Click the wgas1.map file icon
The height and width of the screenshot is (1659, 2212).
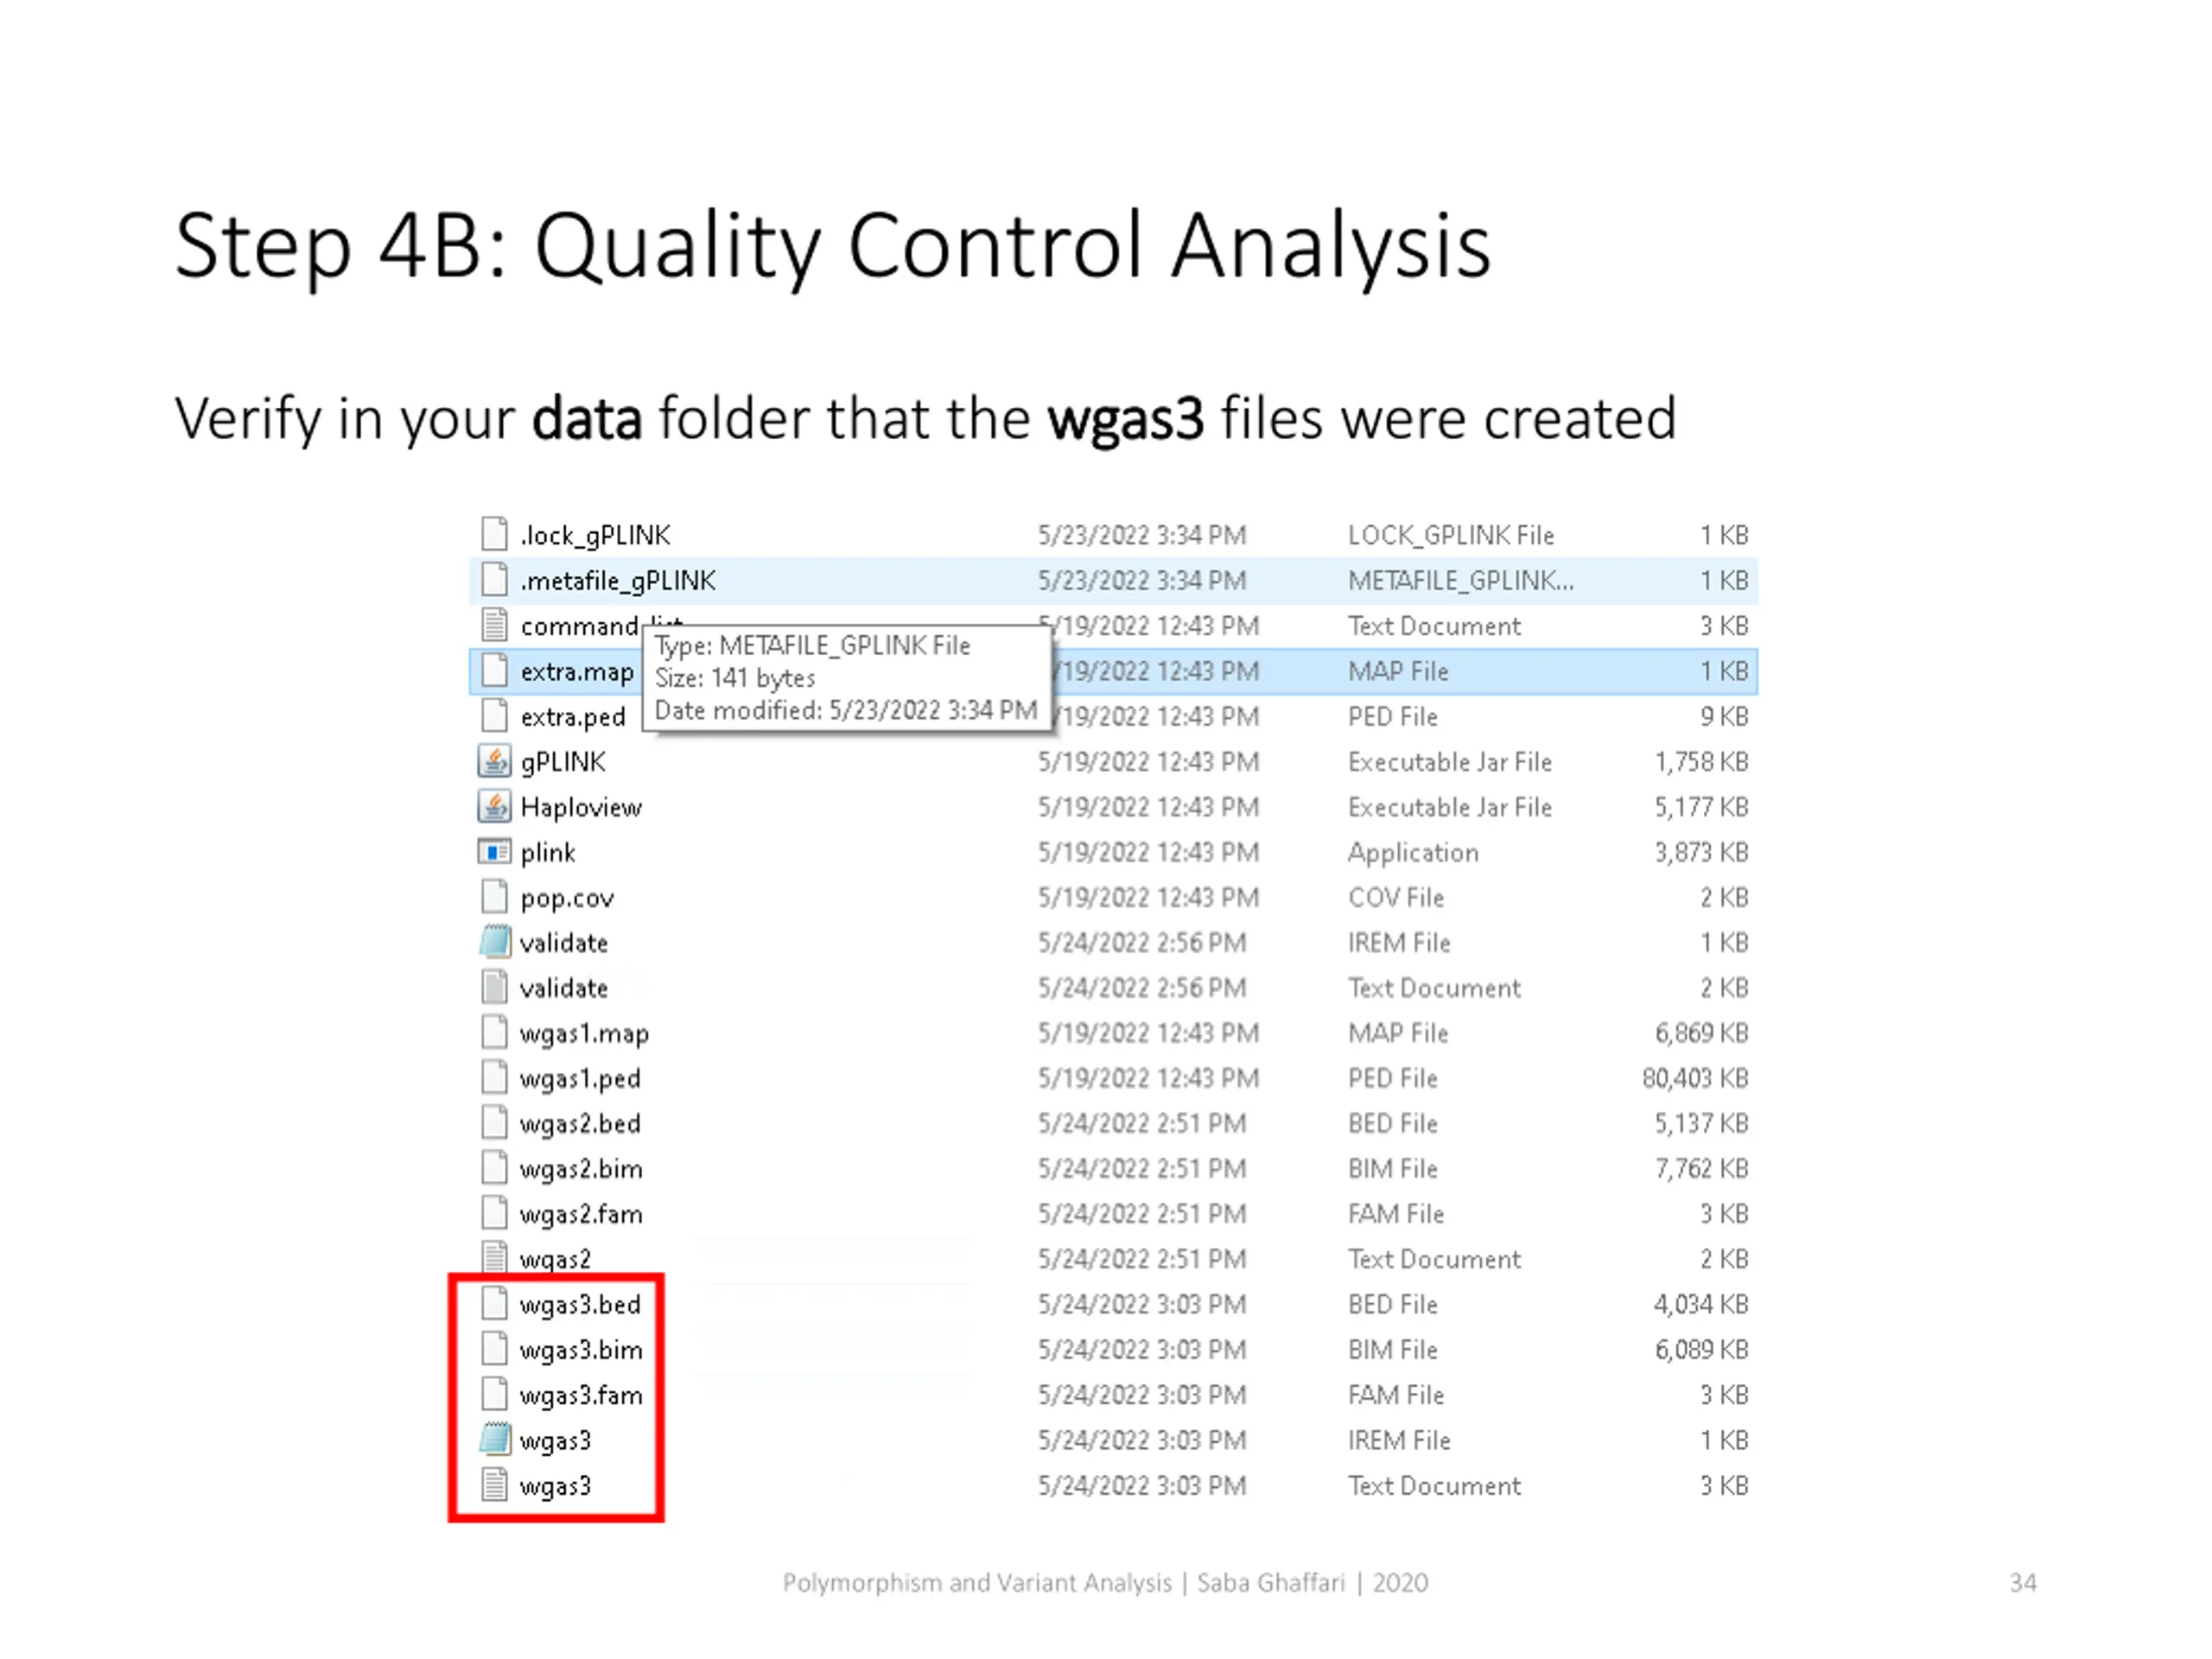[494, 1032]
